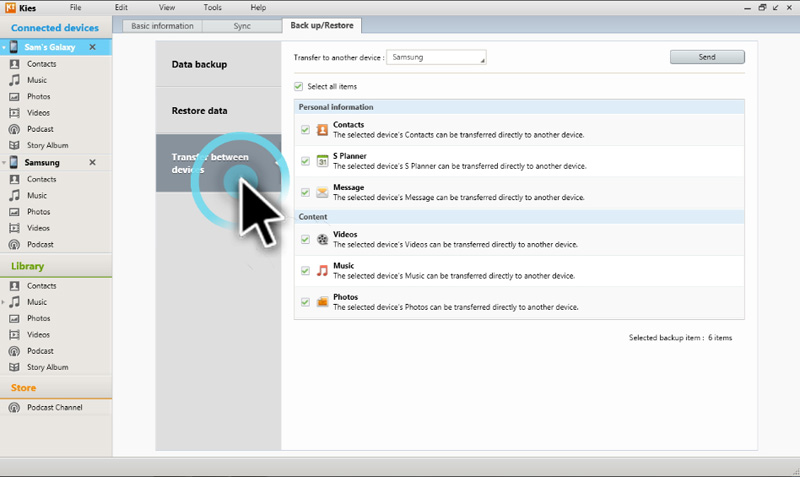Open the Help menu
The width and height of the screenshot is (800, 477).
coord(258,8)
